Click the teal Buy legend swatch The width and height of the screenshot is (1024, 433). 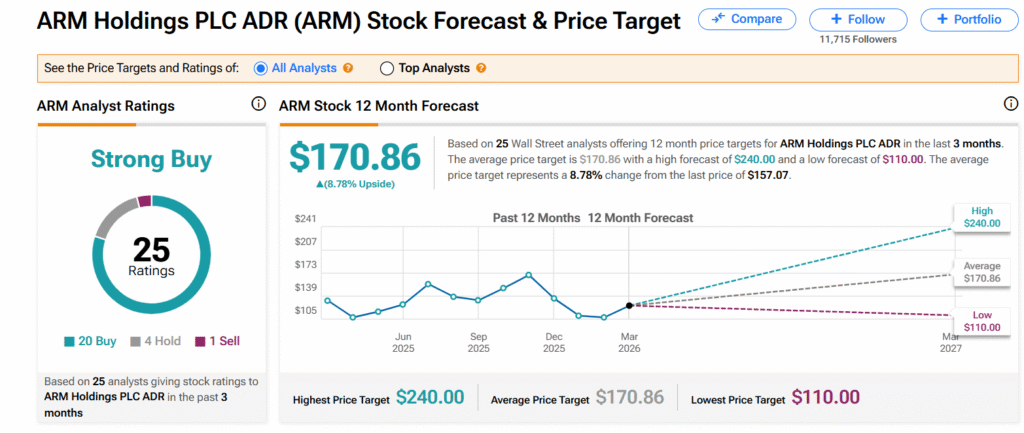[68, 341]
